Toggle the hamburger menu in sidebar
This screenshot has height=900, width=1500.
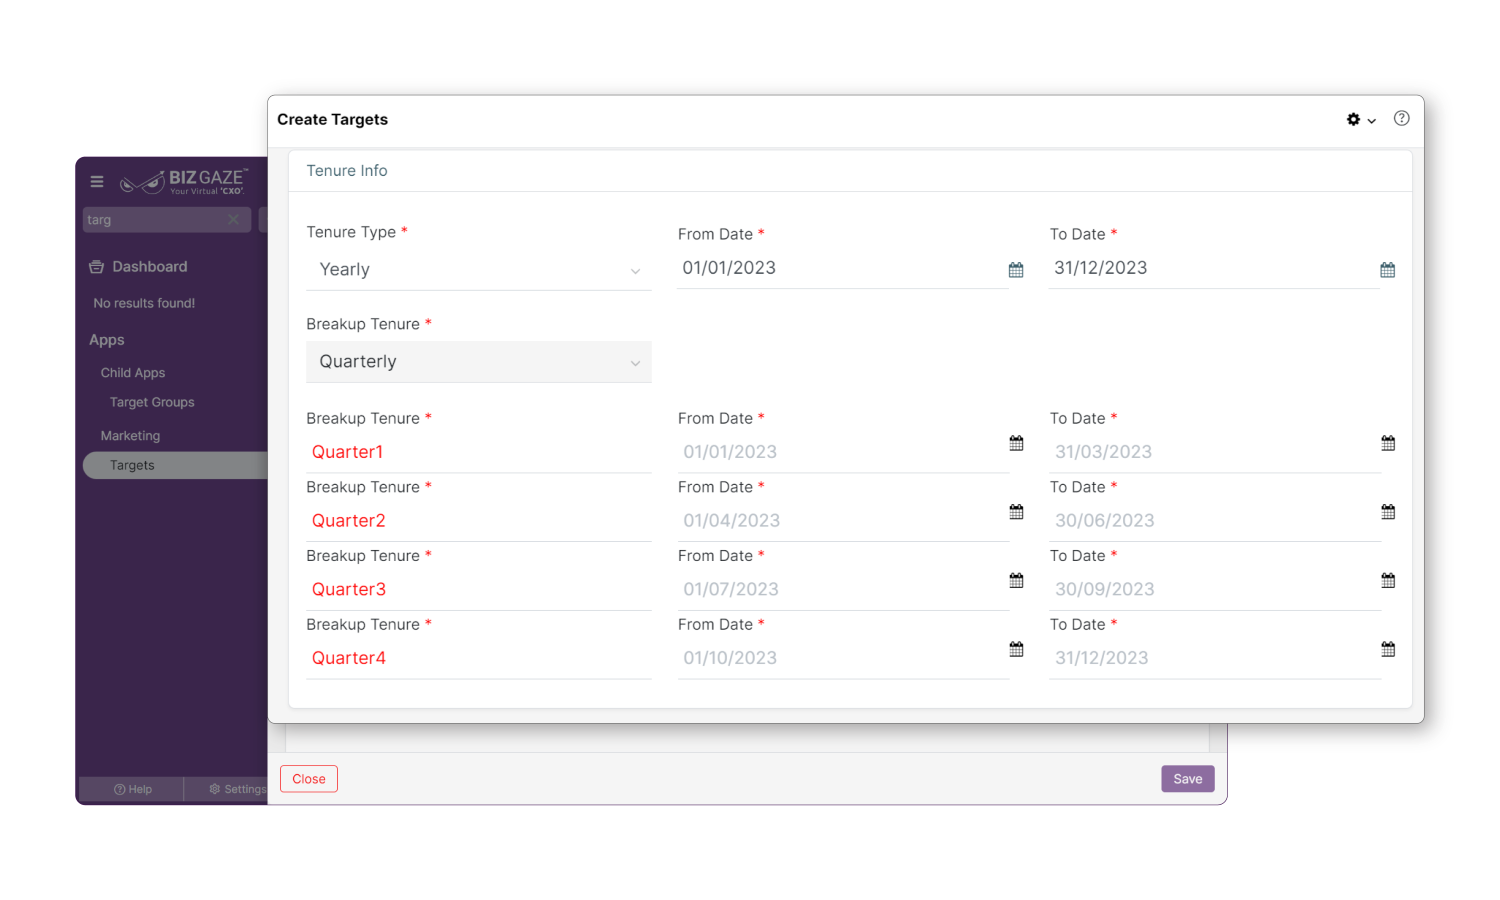pyautogui.click(x=97, y=181)
